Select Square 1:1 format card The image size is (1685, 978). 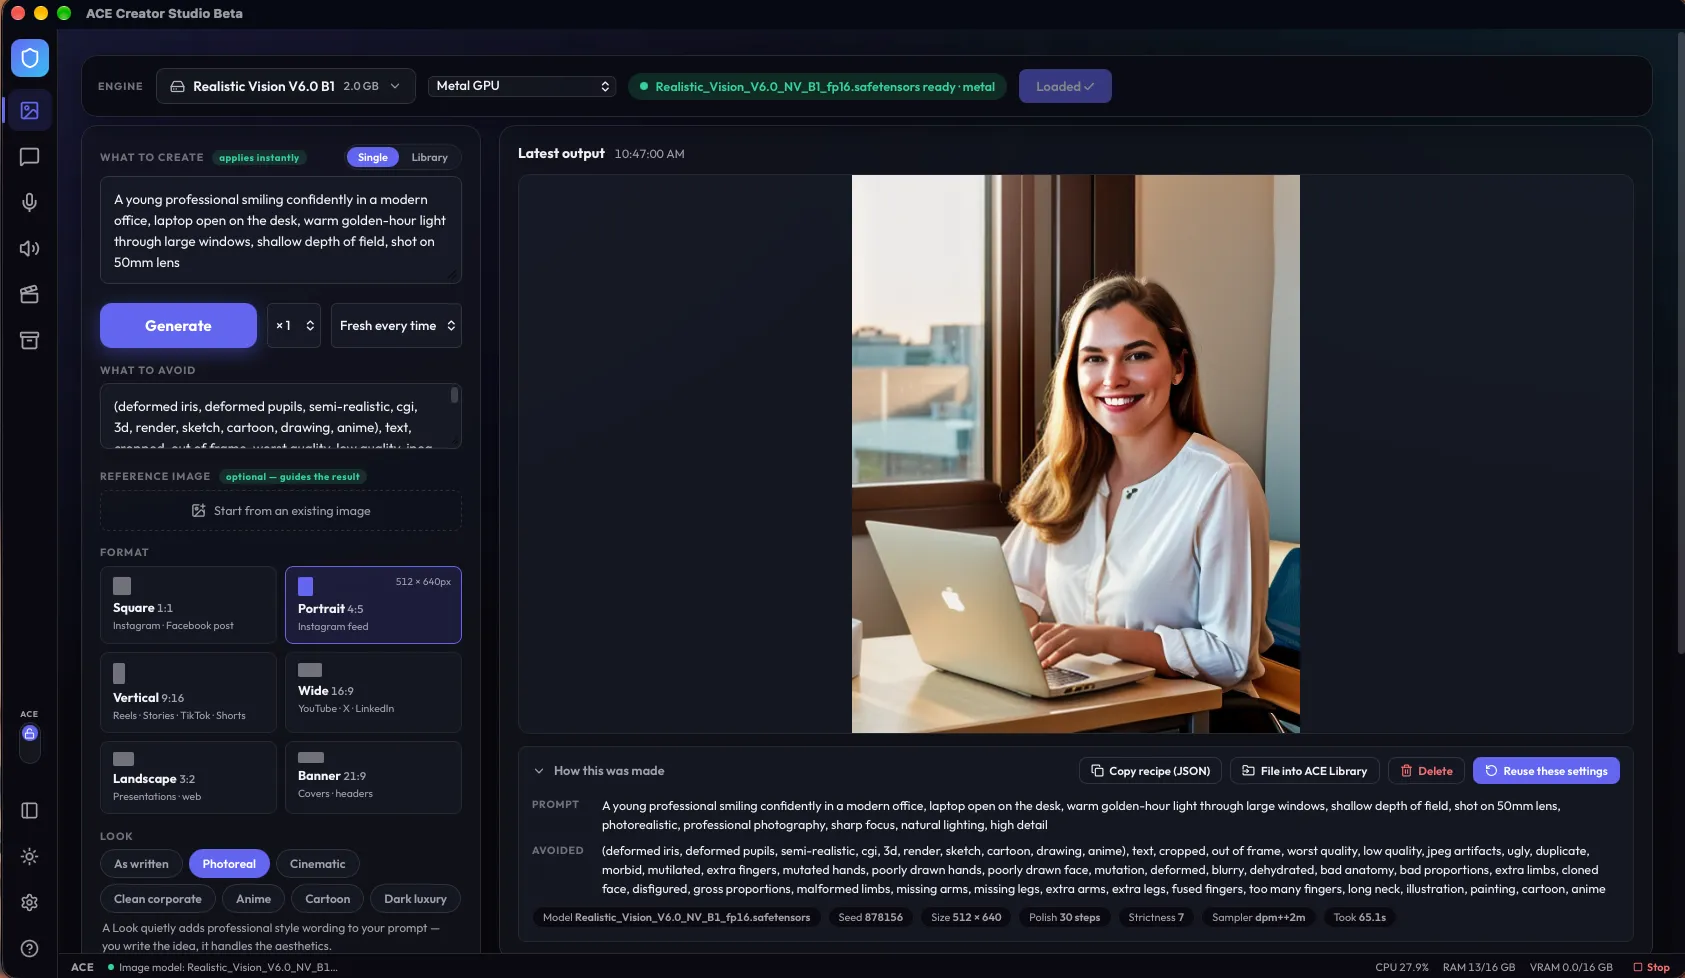(x=188, y=605)
